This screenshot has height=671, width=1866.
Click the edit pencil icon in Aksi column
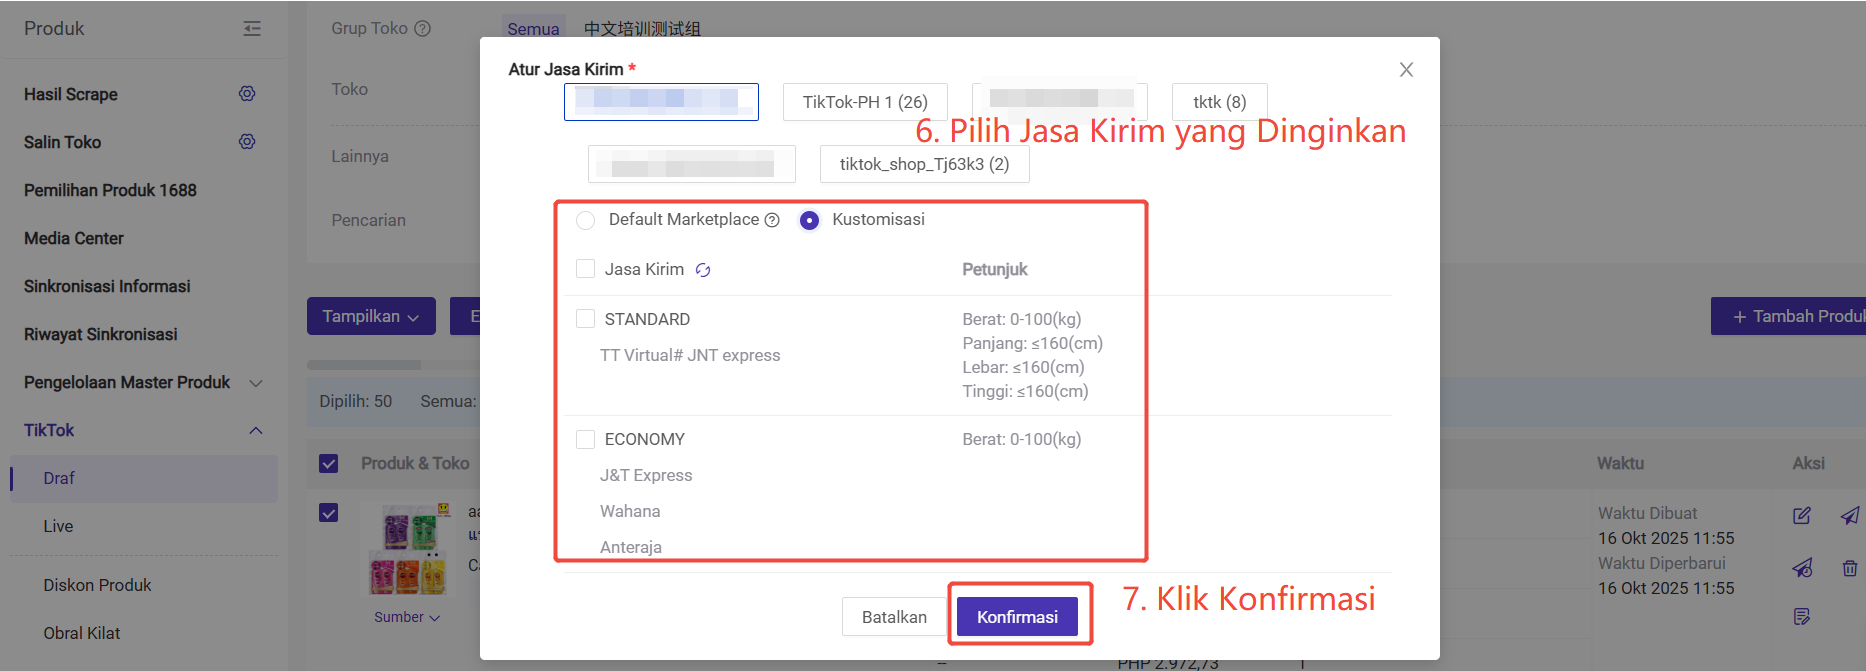coord(1801,516)
